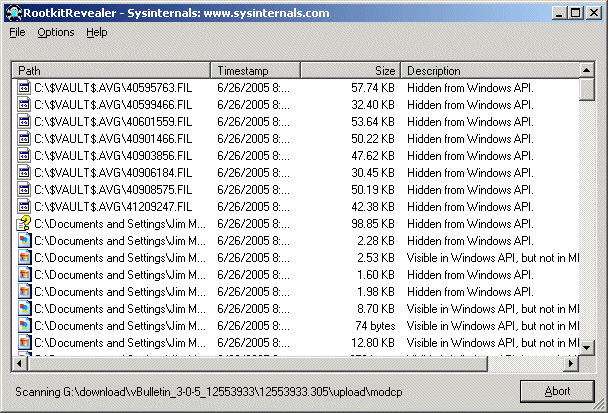This screenshot has width=608, height=413.
Task: Click vertical scrollbar down arrow
Action: tap(587, 347)
